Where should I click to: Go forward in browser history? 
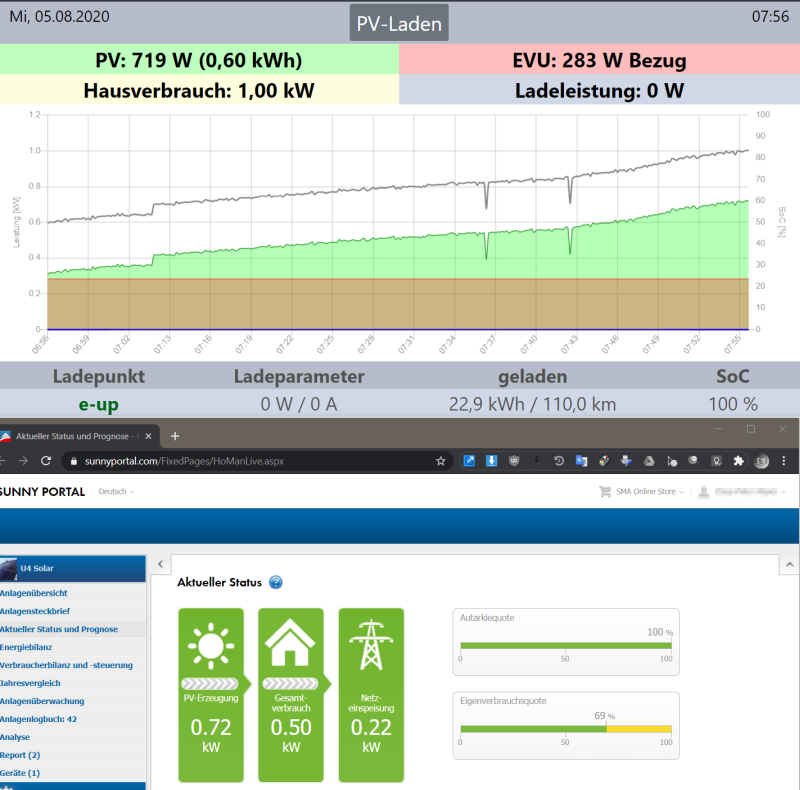click(x=23, y=461)
